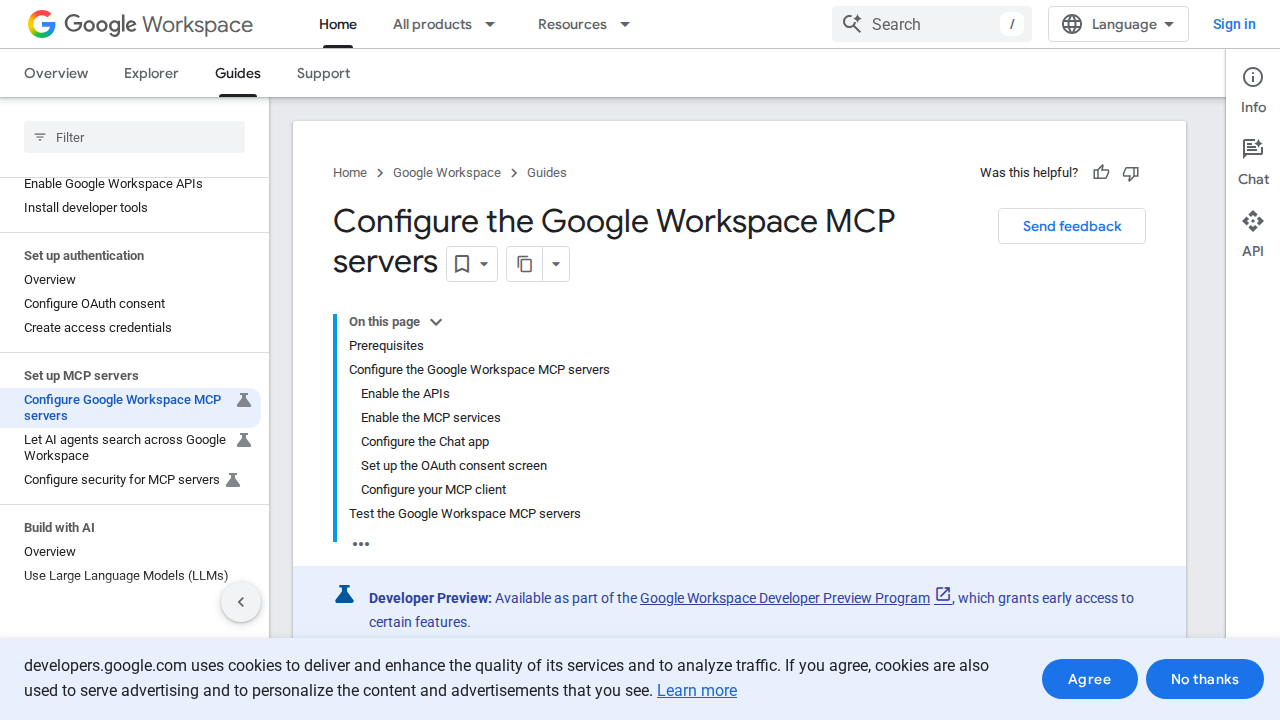The image size is (1280, 720).
Task: Open Create access credentials in sidebar
Action: coord(98,328)
